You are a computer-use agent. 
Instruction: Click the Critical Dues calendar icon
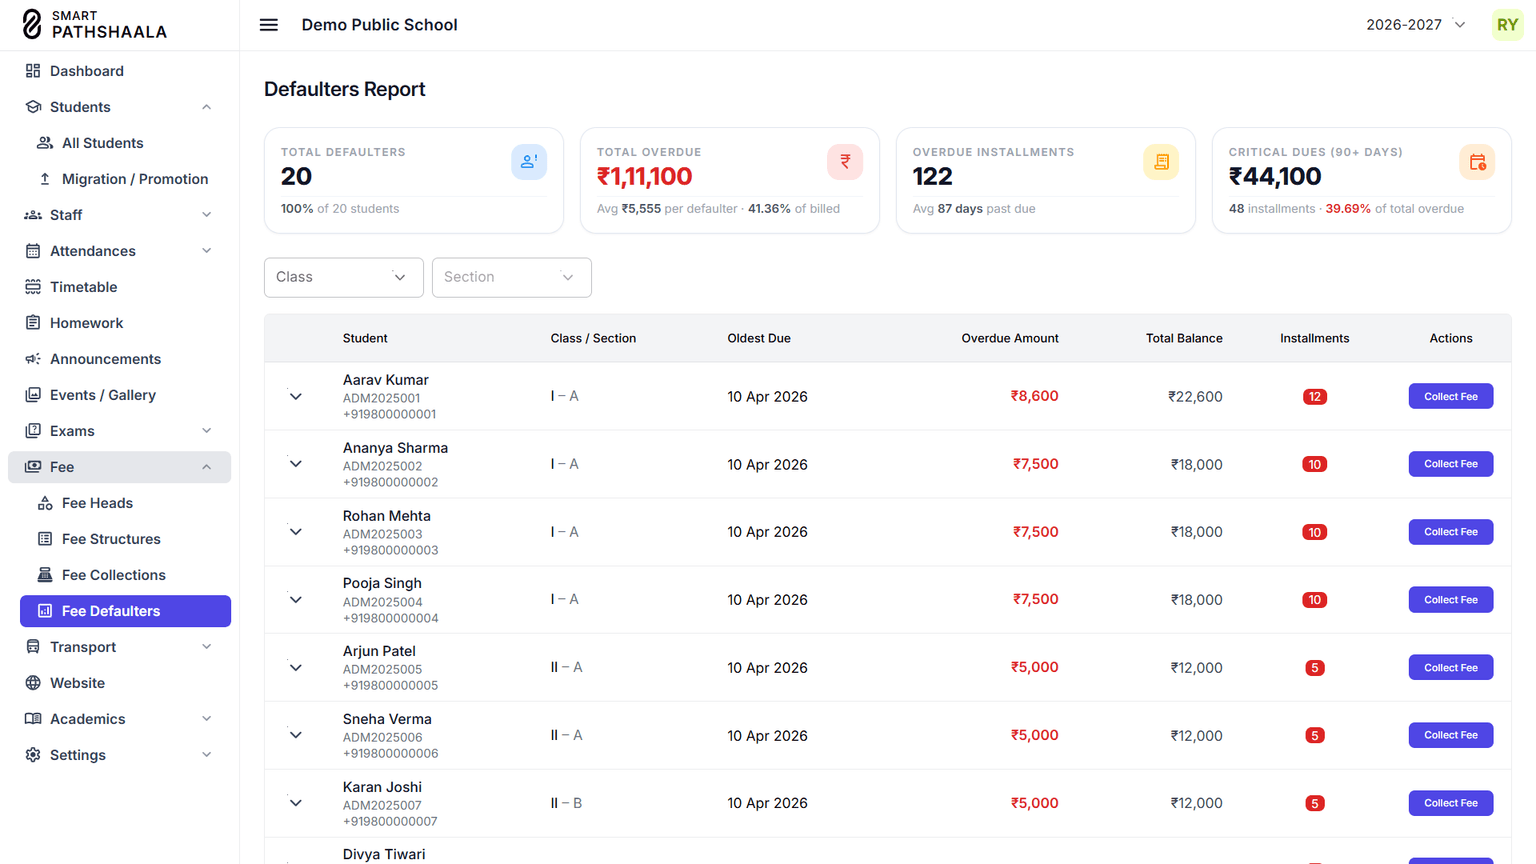[1477, 162]
